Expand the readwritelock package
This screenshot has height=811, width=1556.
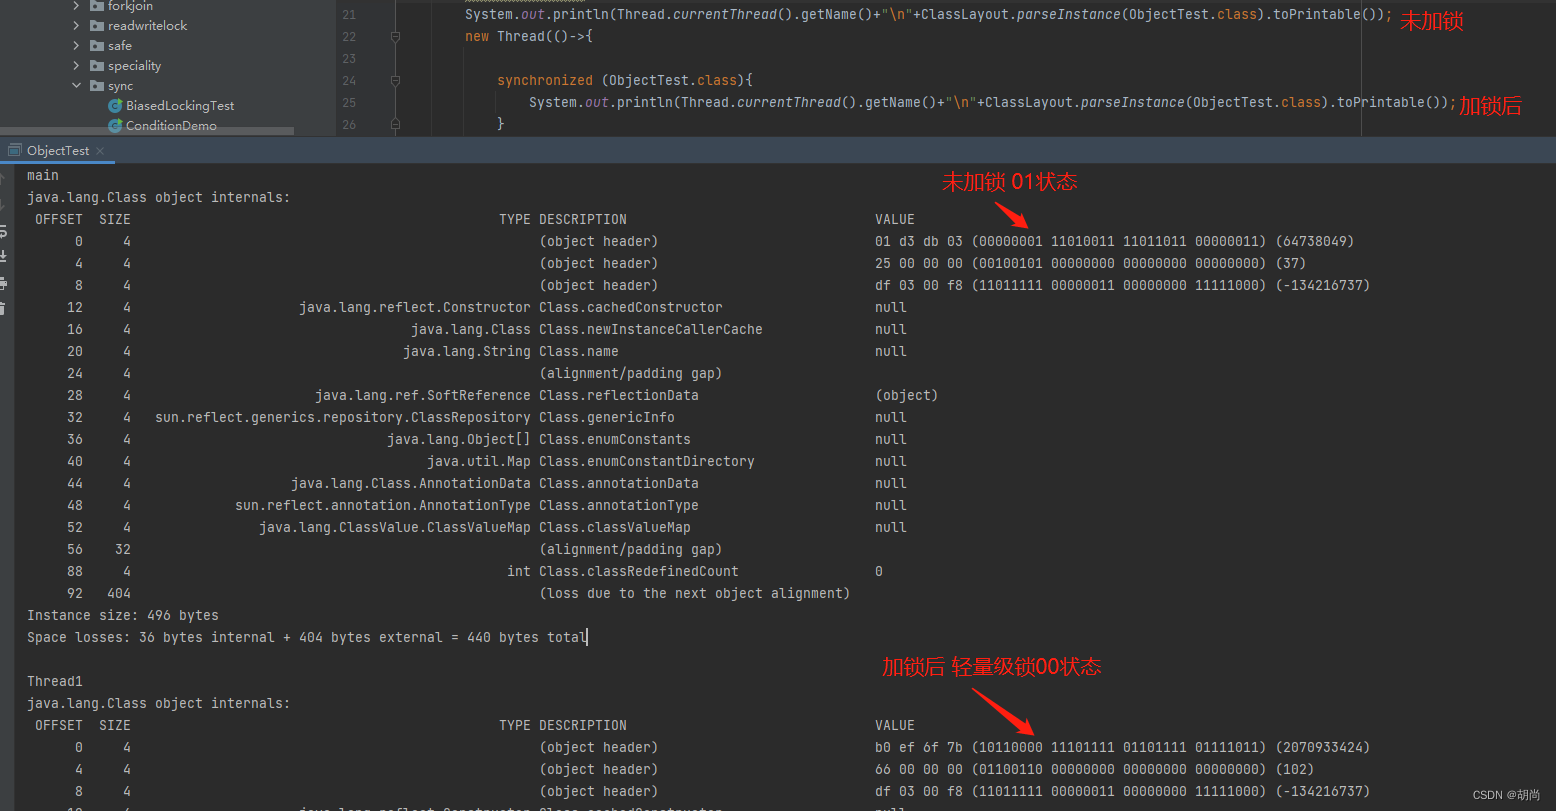(77, 25)
